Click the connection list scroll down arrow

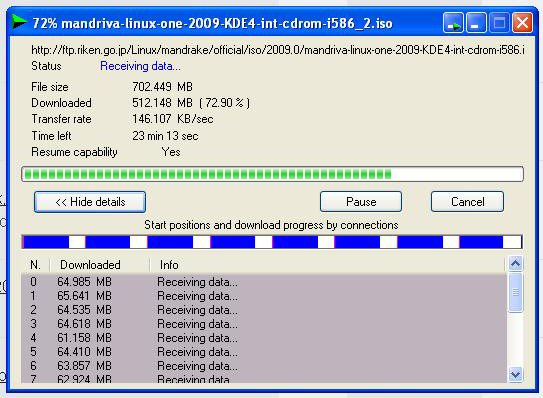pyautogui.click(x=515, y=374)
